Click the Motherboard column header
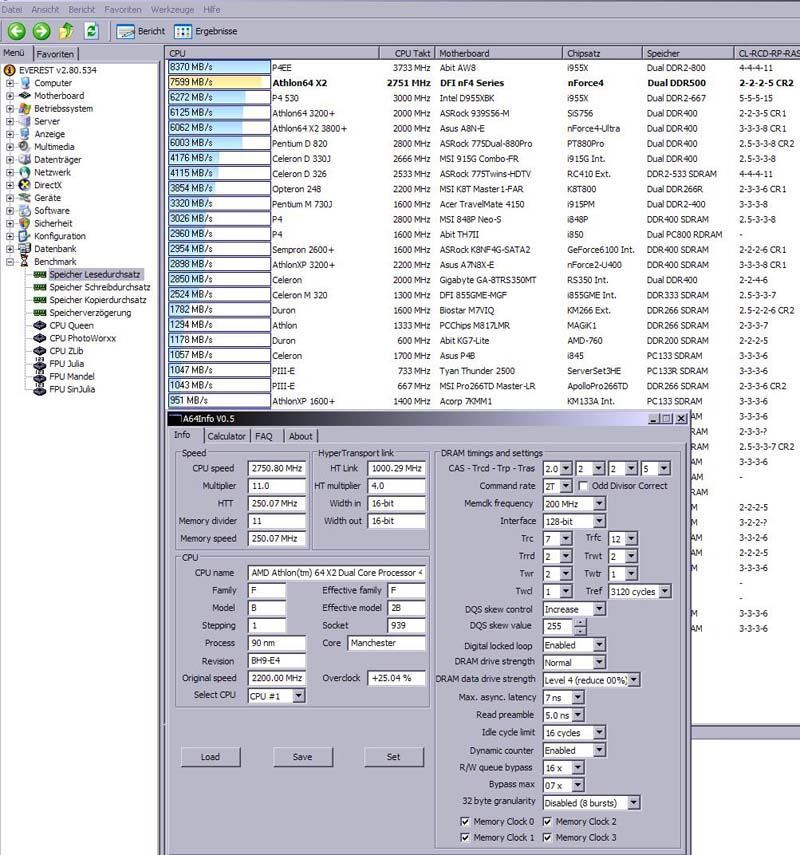 [498, 53]
